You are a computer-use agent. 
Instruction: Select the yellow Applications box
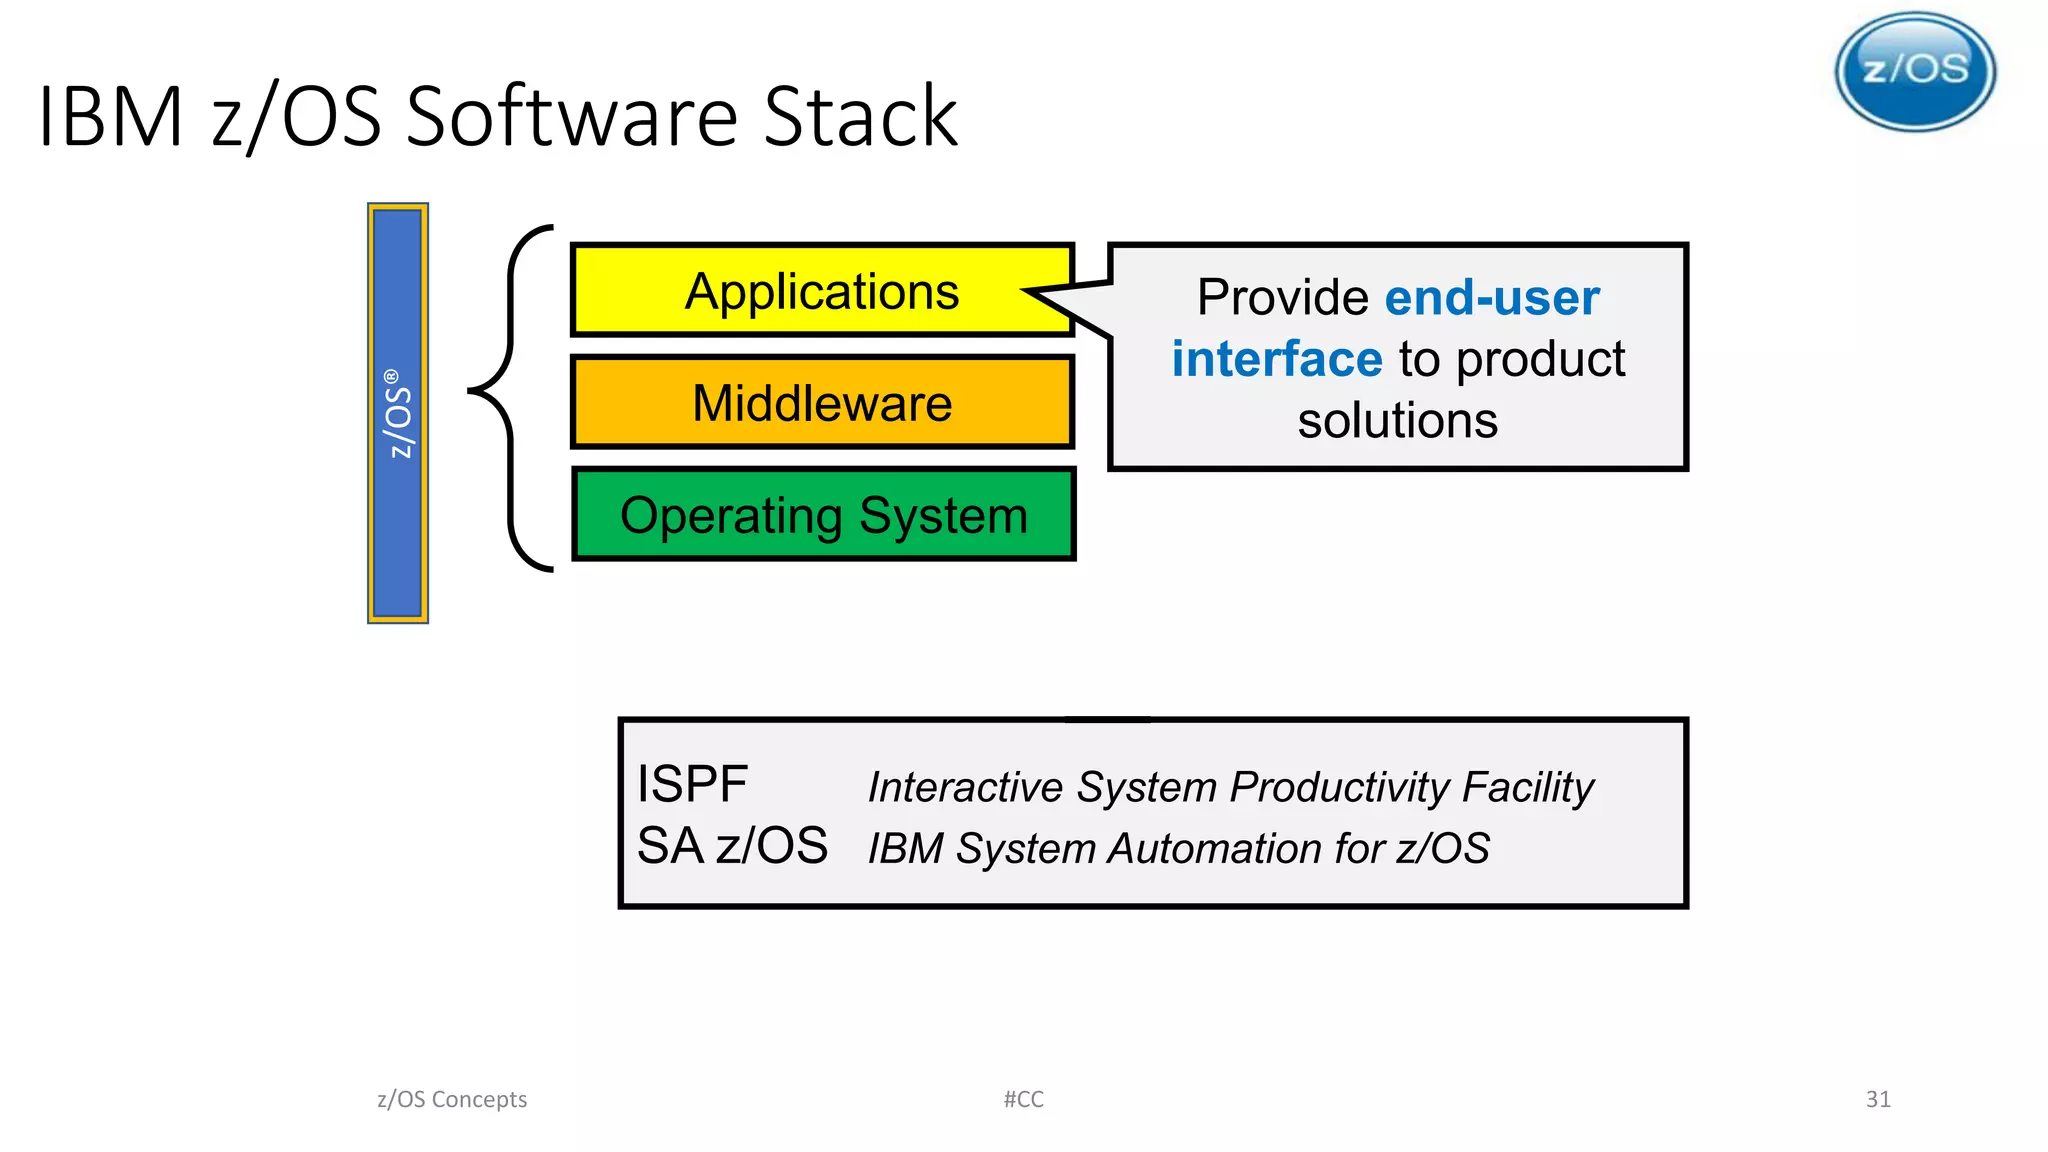coord(822,291)
